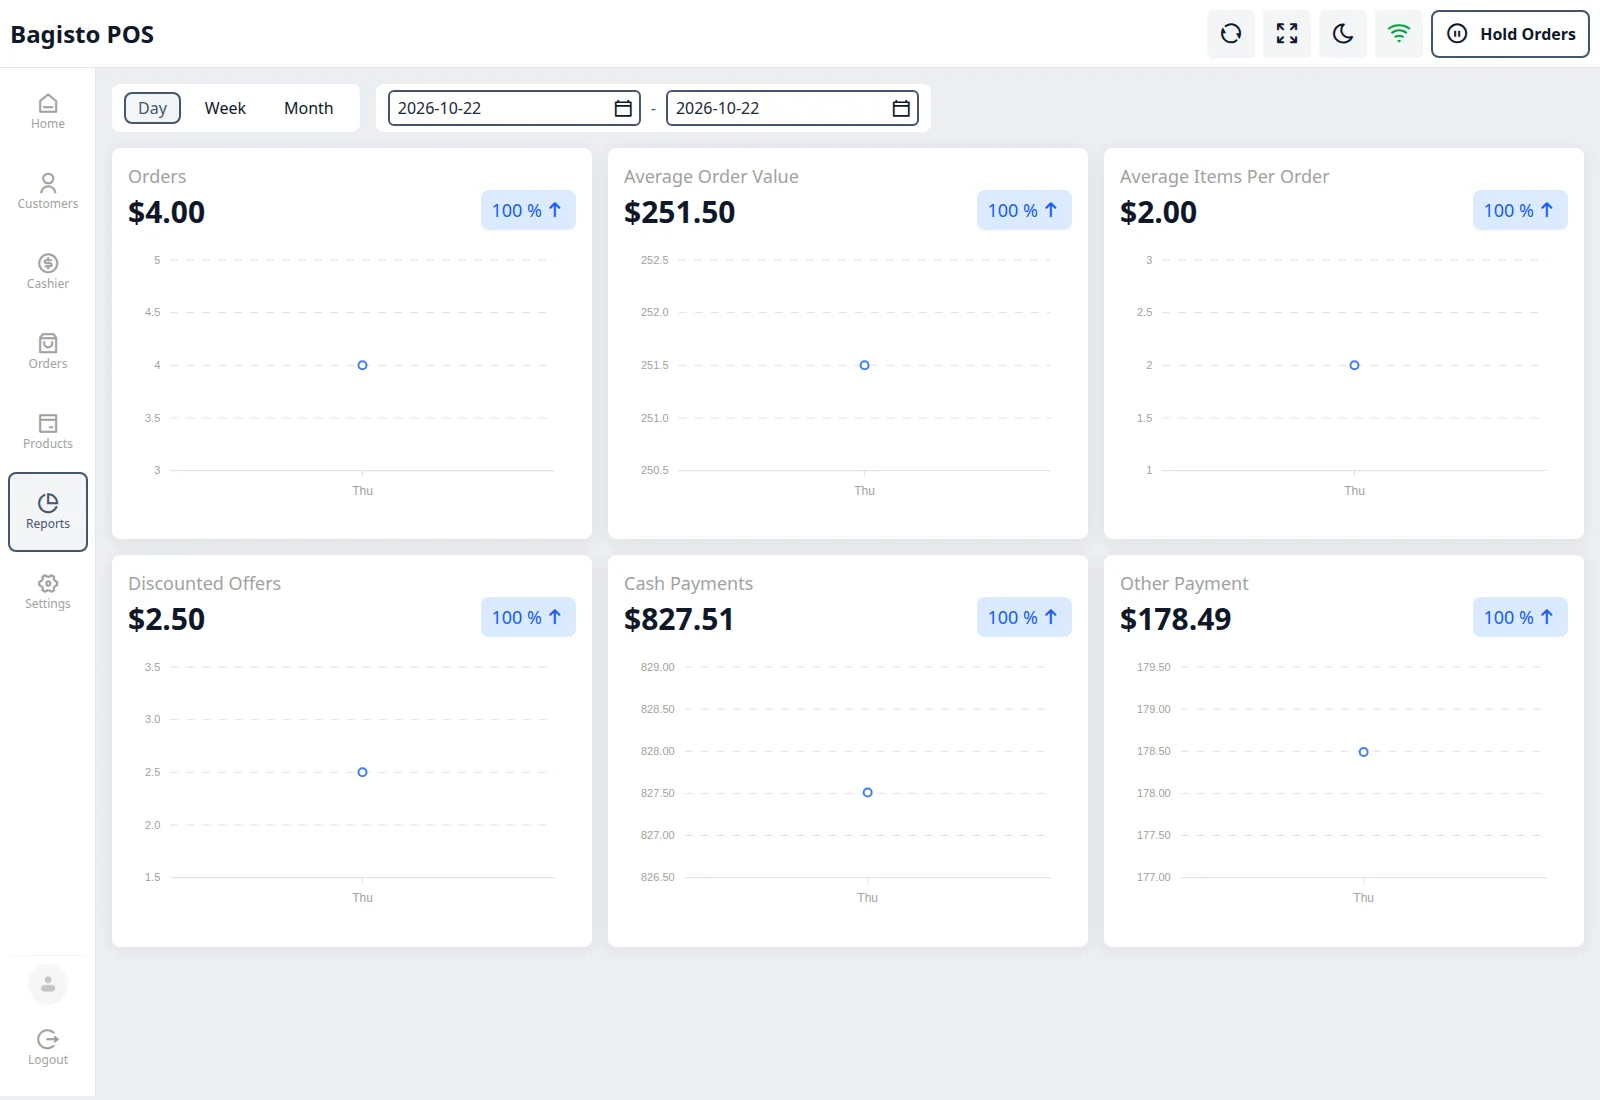This screenshot has width=1600, height=1100.
Task: Open Hold Orders
Action: tap(1510, 34)
